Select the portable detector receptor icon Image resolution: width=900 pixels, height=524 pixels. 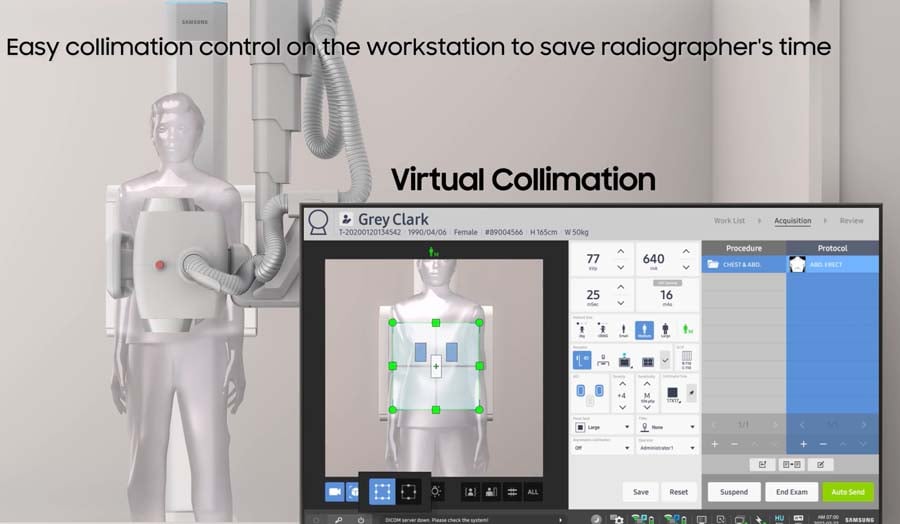pyautogui.click(x=624, y=361)
